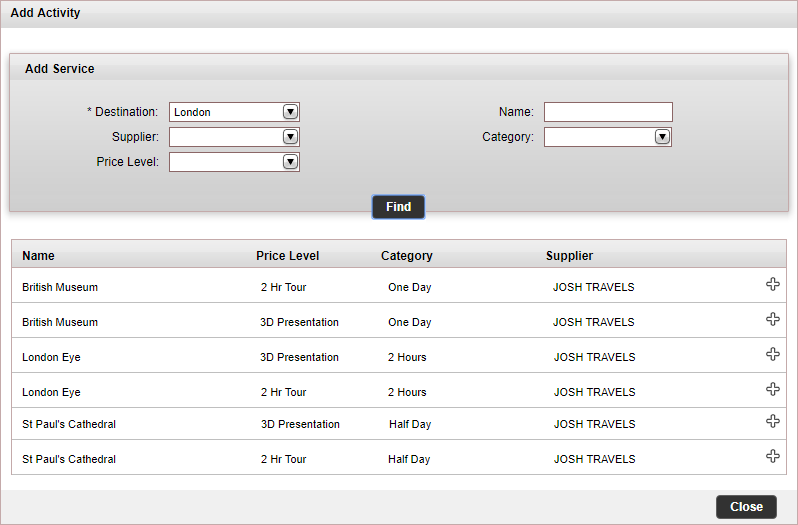
Task: Click the Name text field
Action: 608,112
